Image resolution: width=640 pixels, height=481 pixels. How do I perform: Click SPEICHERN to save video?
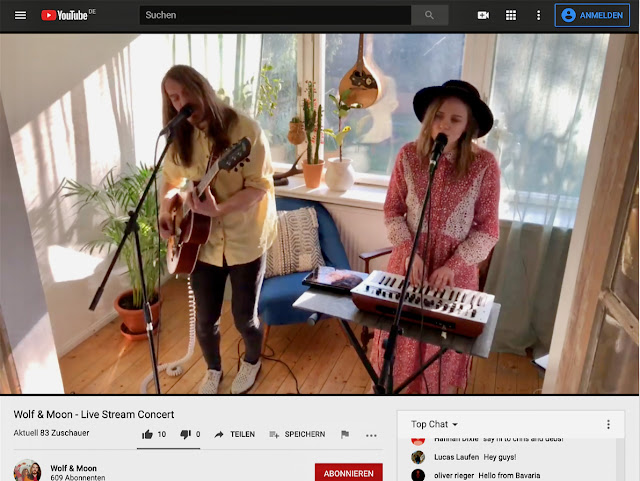(297, 434)
